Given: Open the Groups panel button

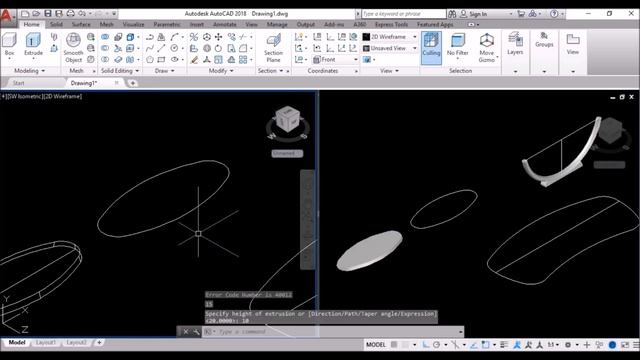Looking at the screenshot, I should [544, 40].
